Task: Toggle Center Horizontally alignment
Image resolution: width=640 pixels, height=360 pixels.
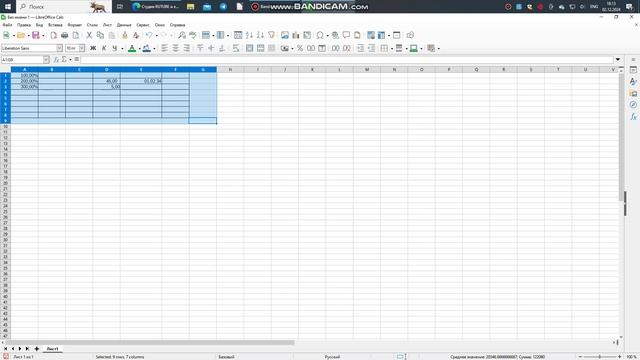Action: point(176,48)
